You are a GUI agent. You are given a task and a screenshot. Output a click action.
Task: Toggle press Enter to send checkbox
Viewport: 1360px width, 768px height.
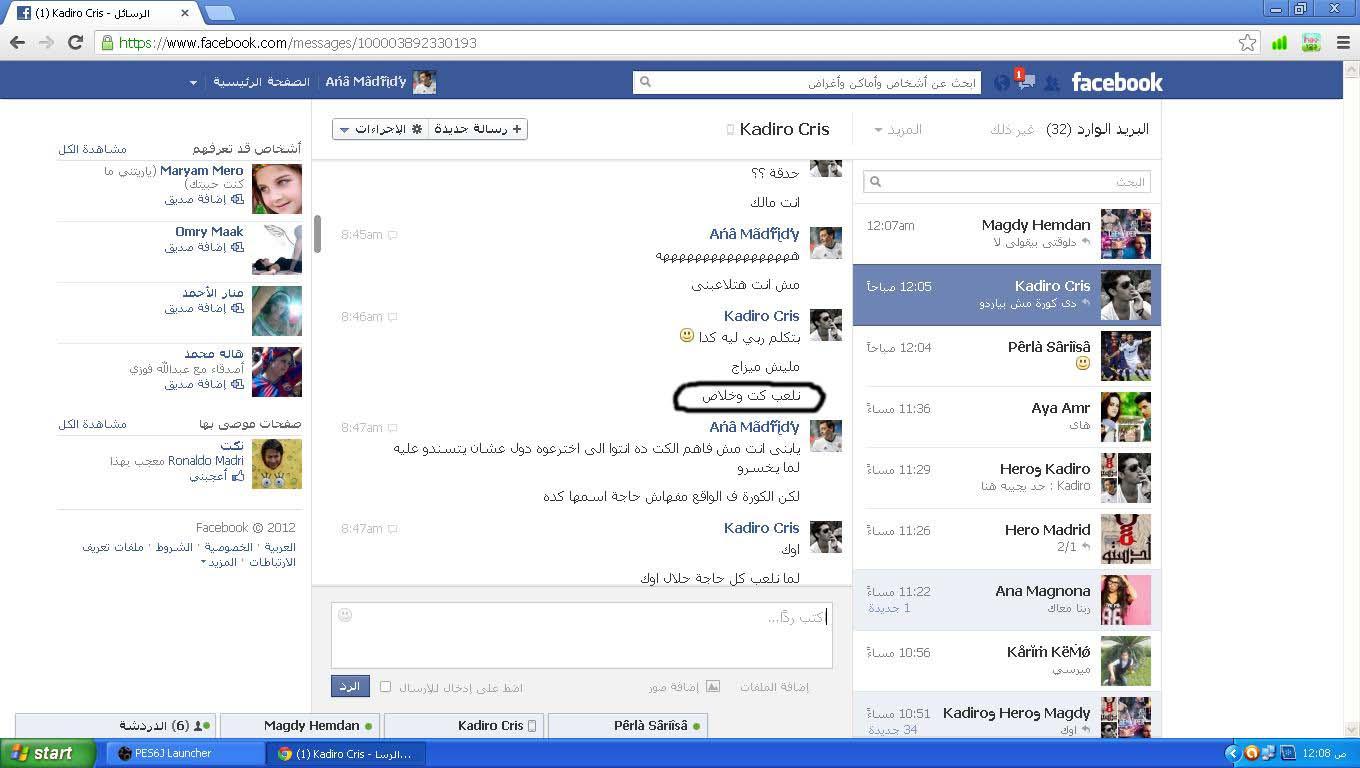pyautogui.click(x=385, y=687)
